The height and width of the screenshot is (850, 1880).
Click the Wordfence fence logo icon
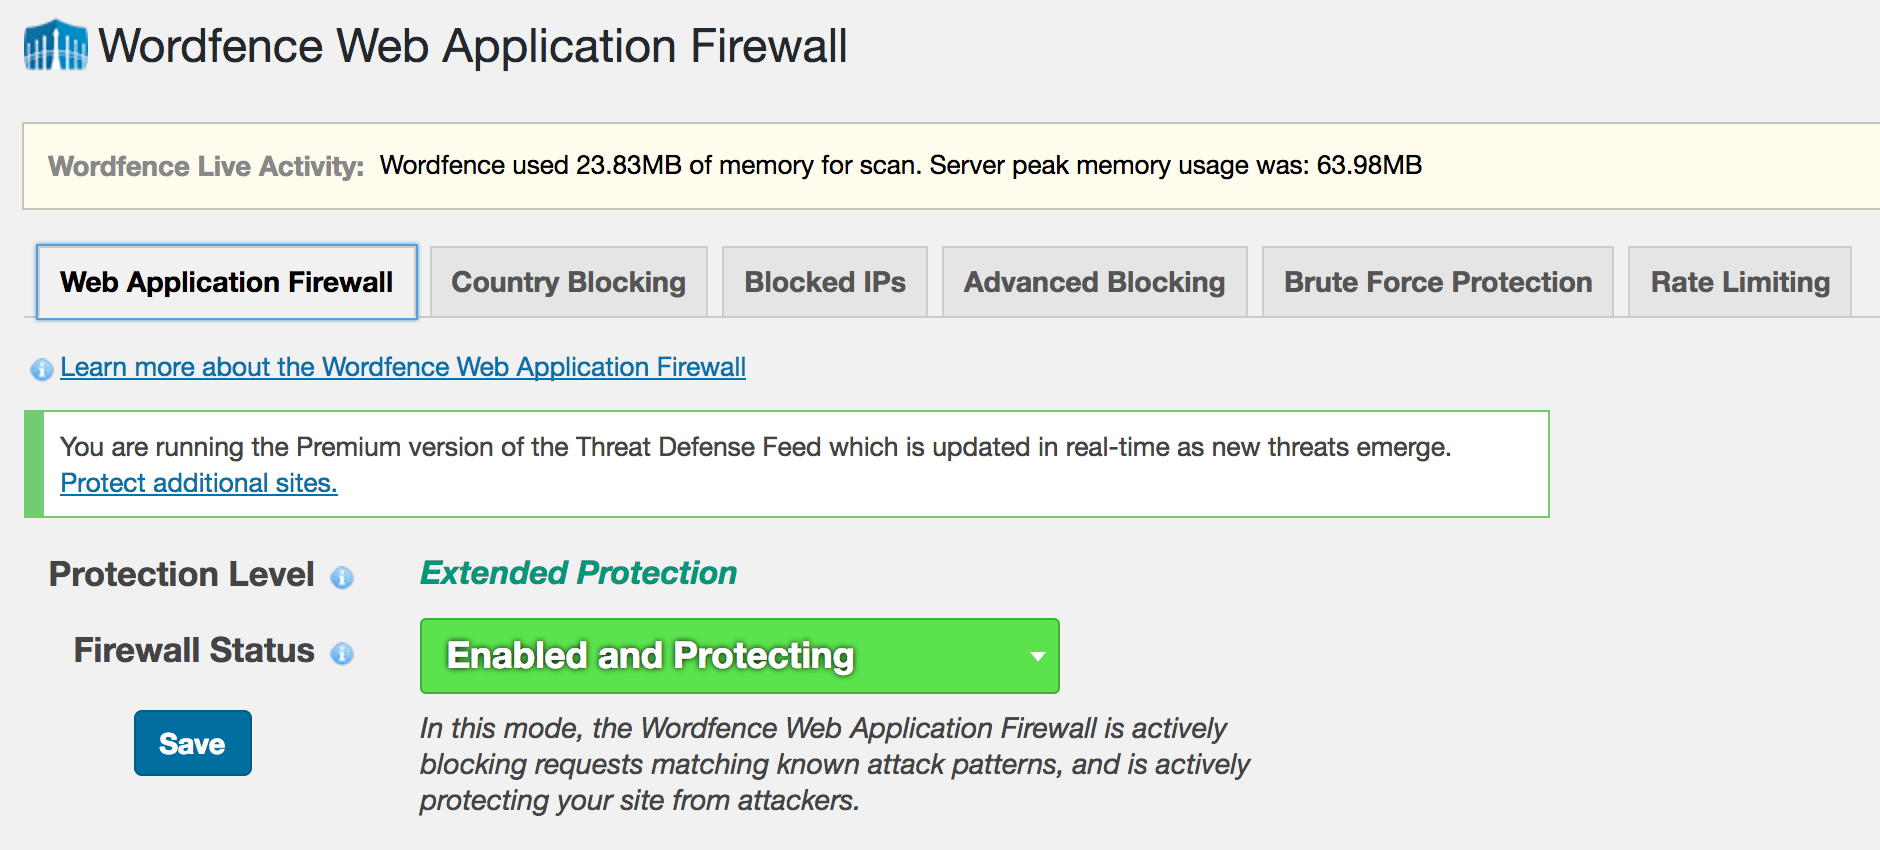pyautogui.click(x=56, y=46)
